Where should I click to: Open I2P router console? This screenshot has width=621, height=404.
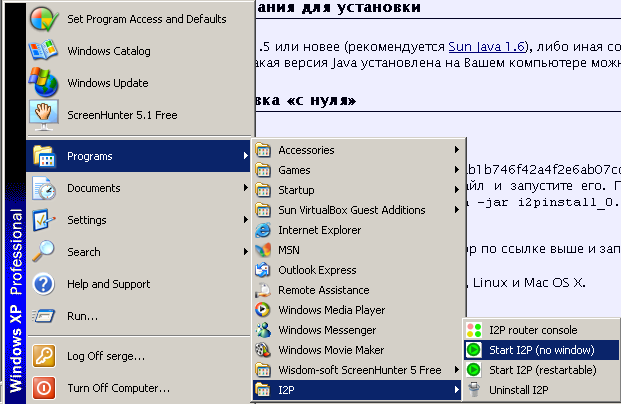tap(541, 330)
